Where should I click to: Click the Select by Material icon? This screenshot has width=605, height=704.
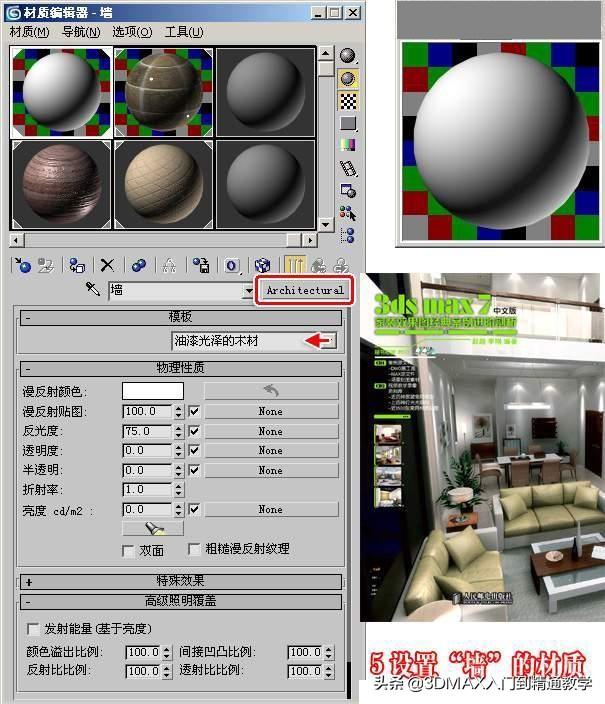348,212
